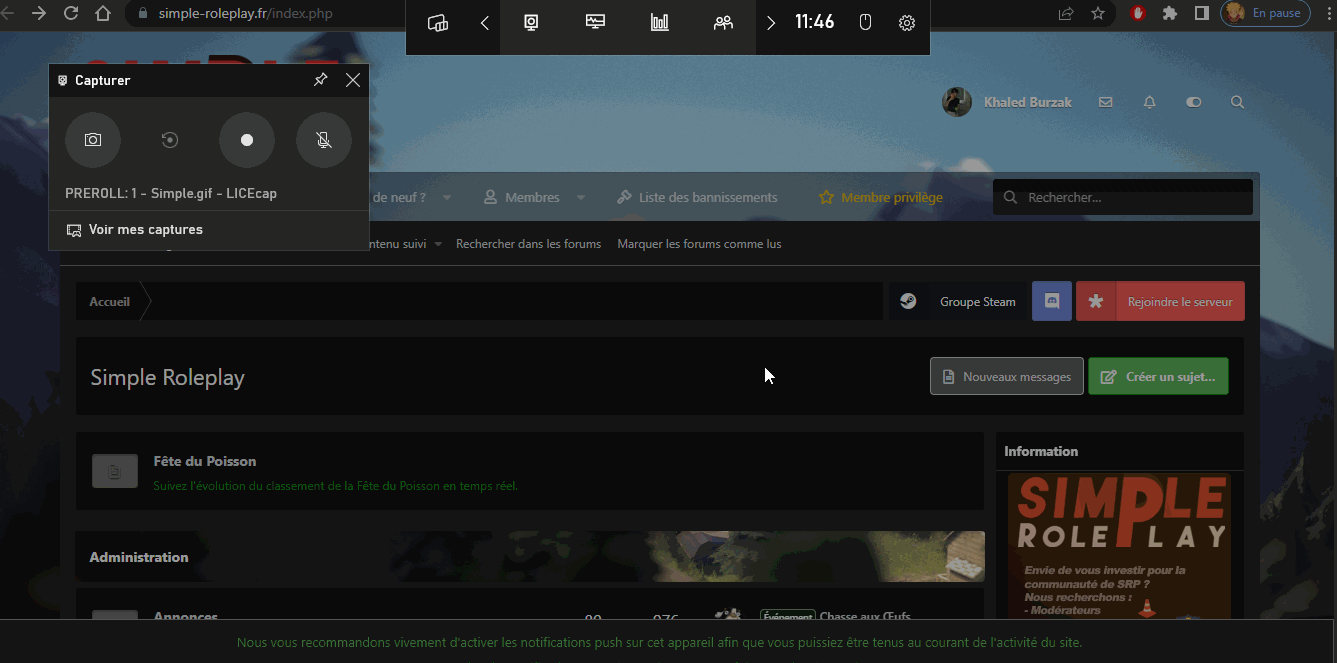Screen dimensions: 1337x663
Task: Click the Game Bar clock 11:46
Action: tap(814, 22)
